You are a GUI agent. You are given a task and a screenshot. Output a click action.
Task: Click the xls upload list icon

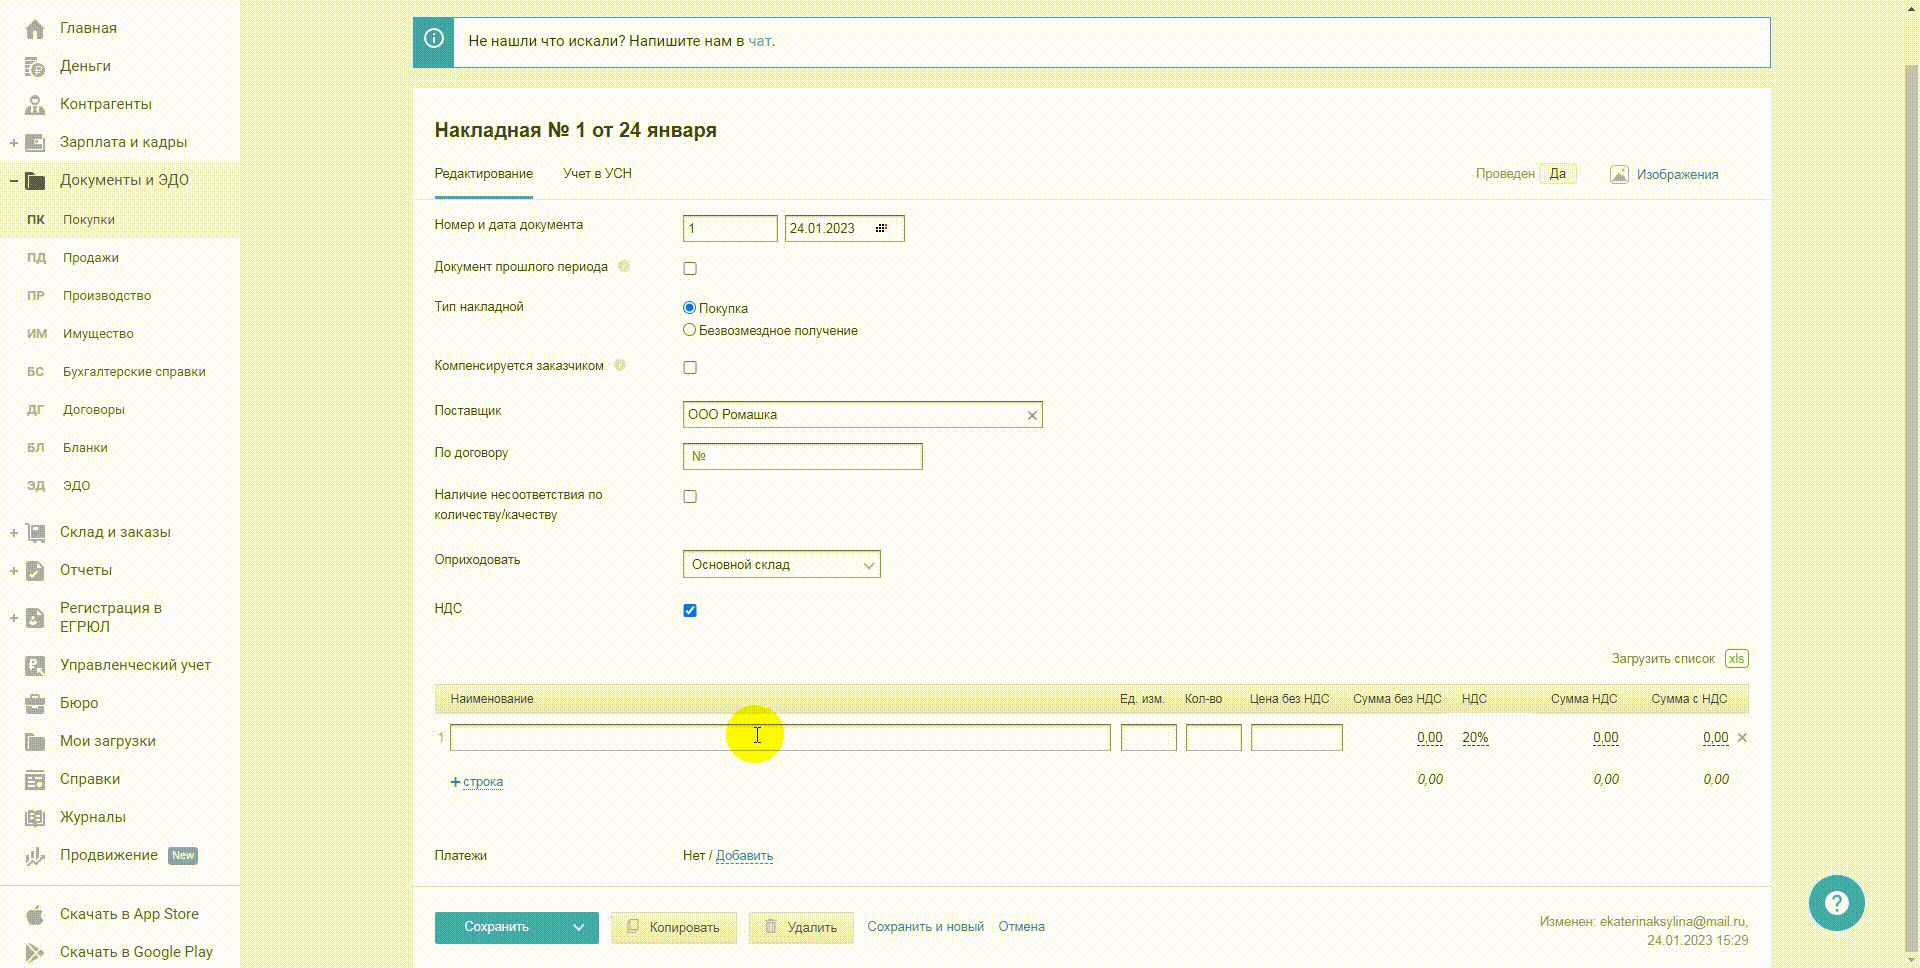click(1736, 659)
